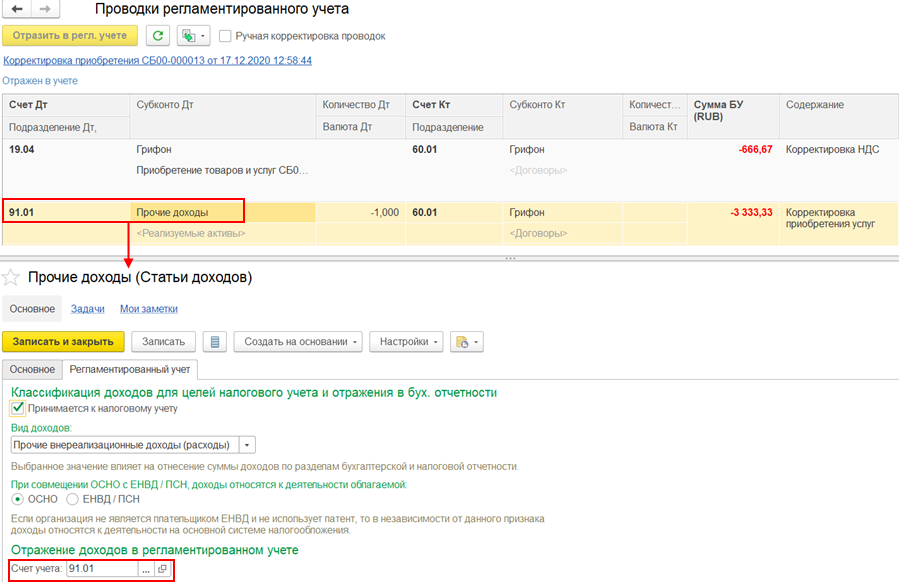The height and width of the screenshot is (583, 899).
Task: Choose an account via the ellipsis button in Счет учета
Action: (146, 569)
